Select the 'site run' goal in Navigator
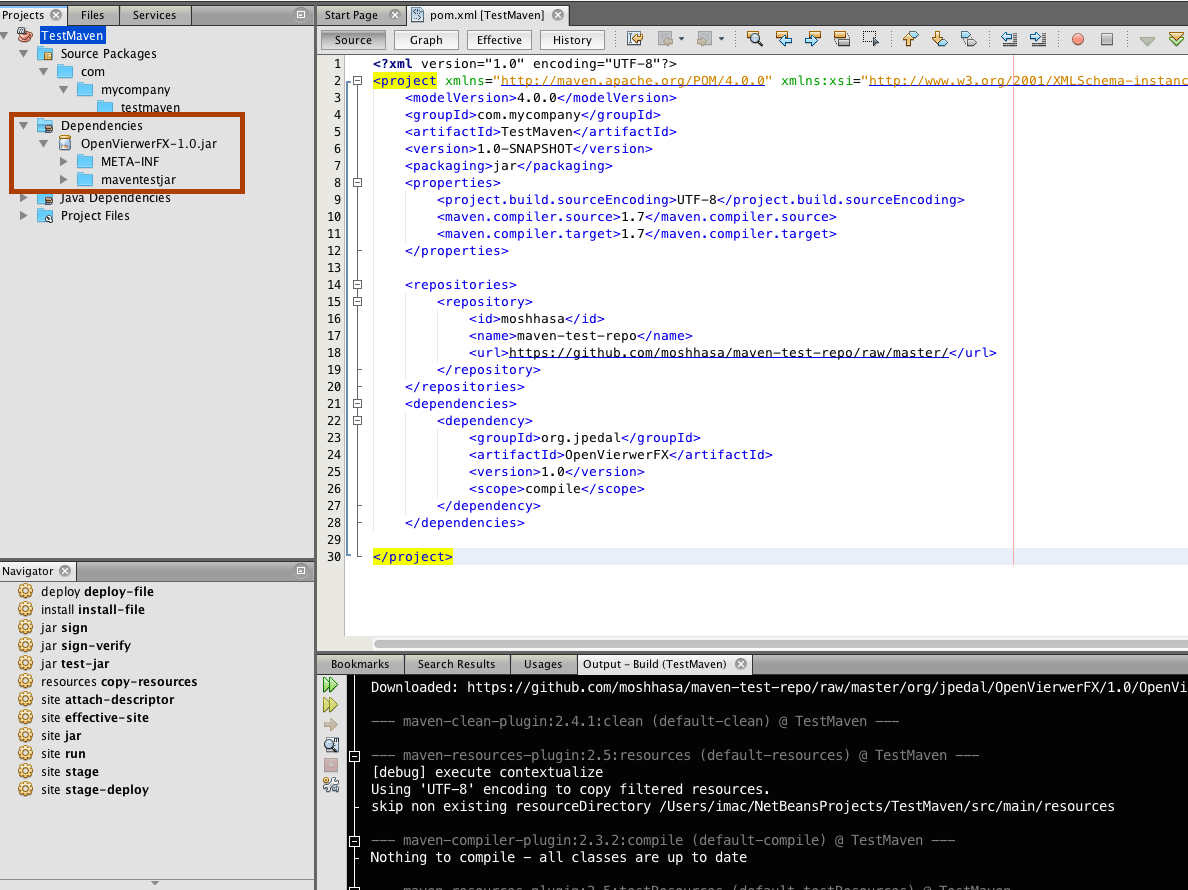 pyautogui.click(x=63, y=754)
